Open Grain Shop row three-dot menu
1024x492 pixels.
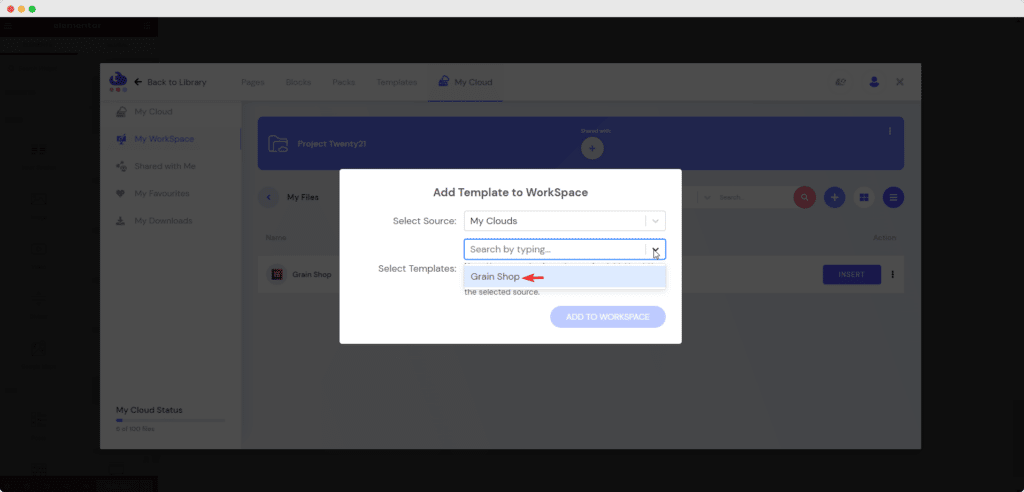click(x=893, y=274)
